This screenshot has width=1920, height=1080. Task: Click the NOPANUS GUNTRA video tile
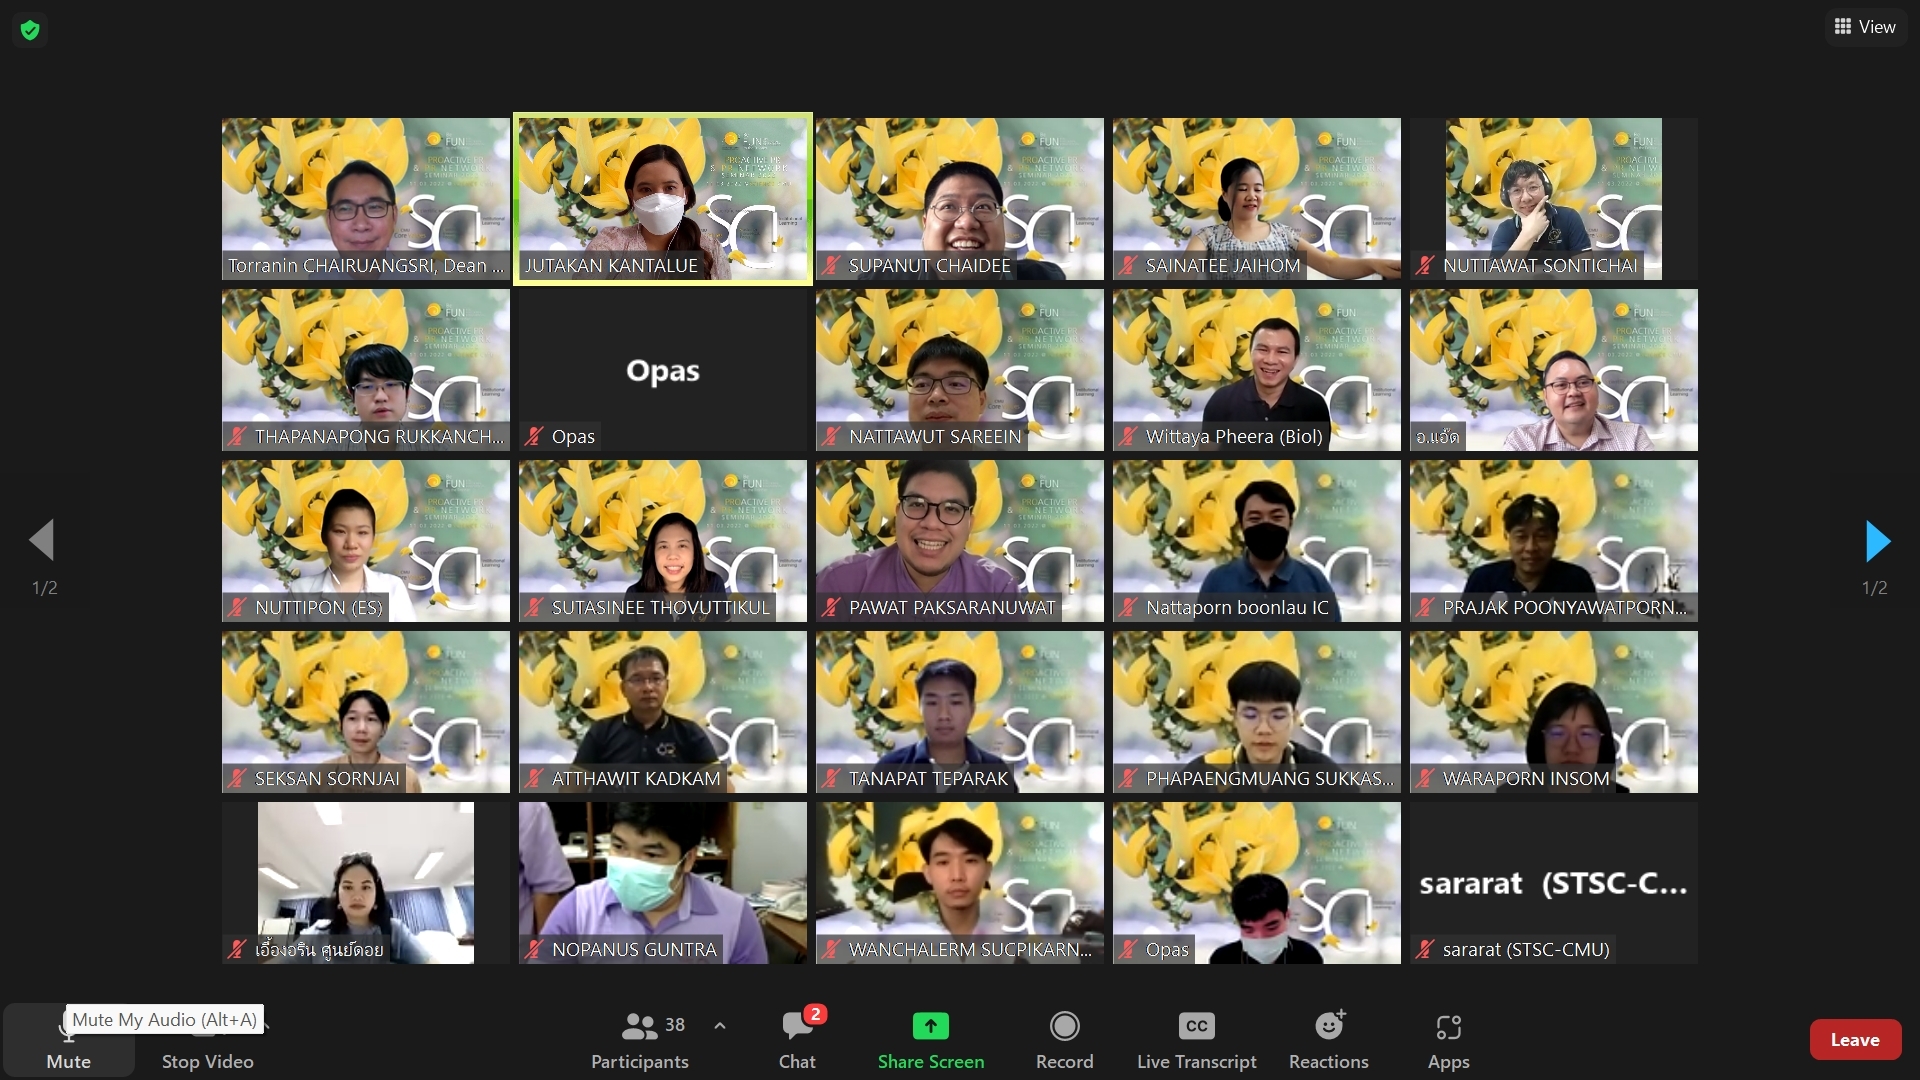click(x=662, y=882)
